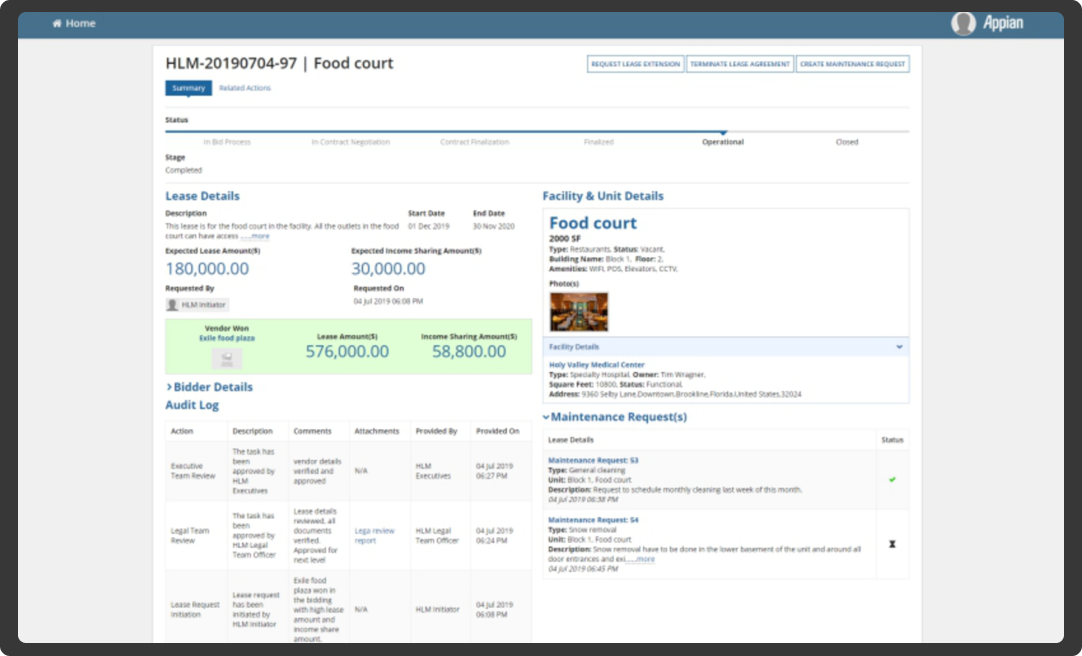
Task: Switch to the Related Actions tab
Action: tap(245, 87)
